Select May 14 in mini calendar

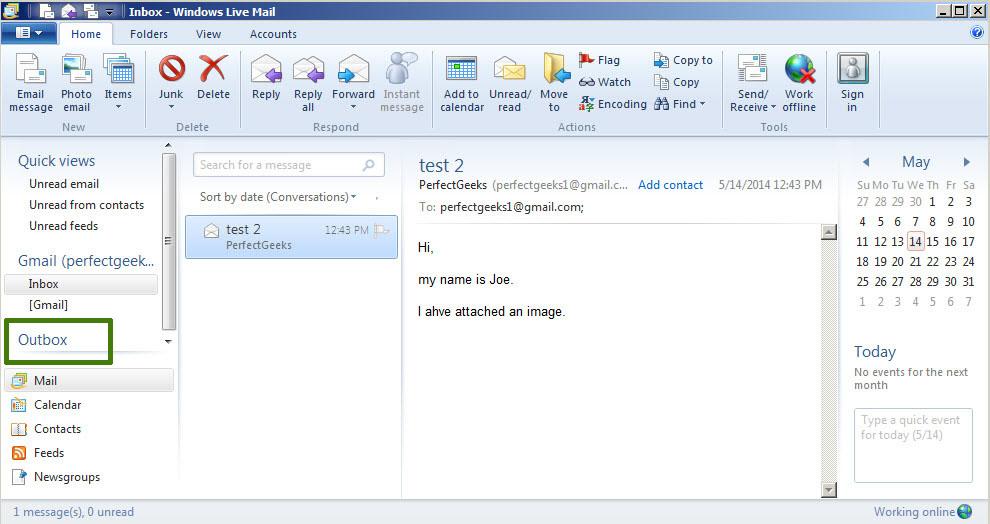pyautogui.click(x=915, y=241)
